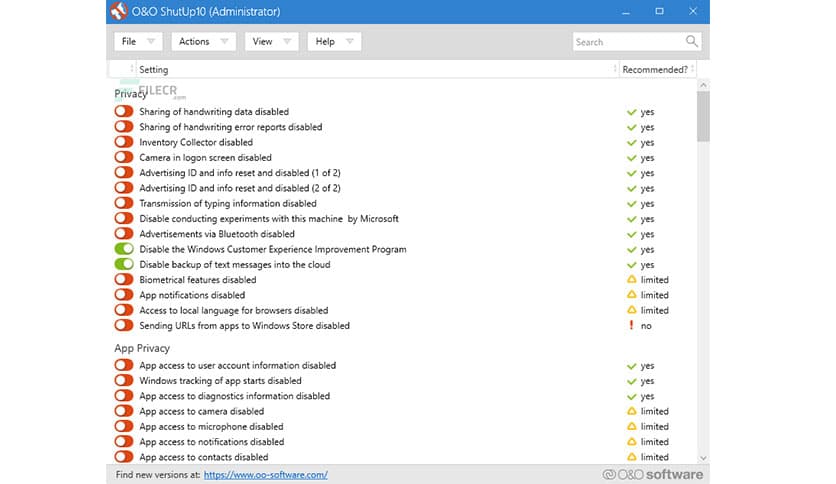Turn off Disable backup of text messages toggle

(124, 265)
